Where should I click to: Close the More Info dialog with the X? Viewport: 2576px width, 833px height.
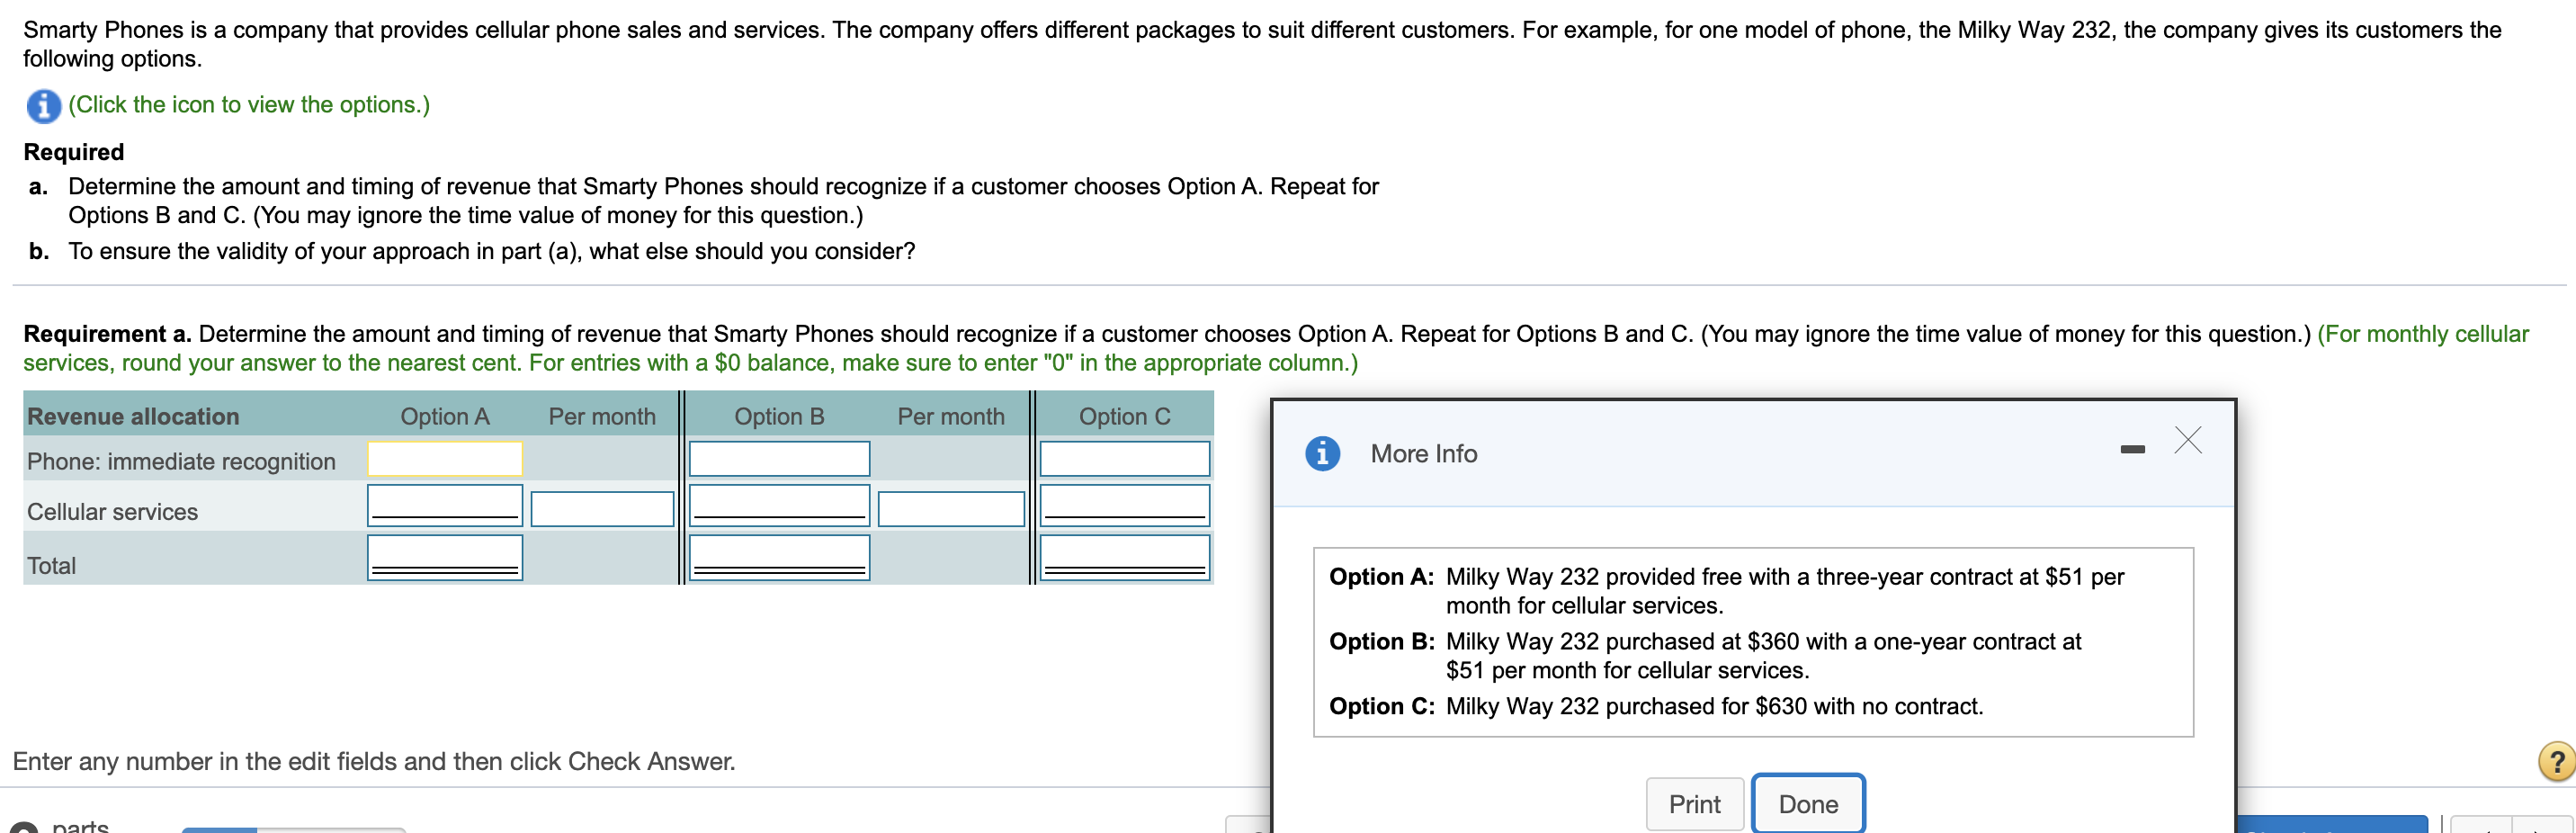(2187, 439)
